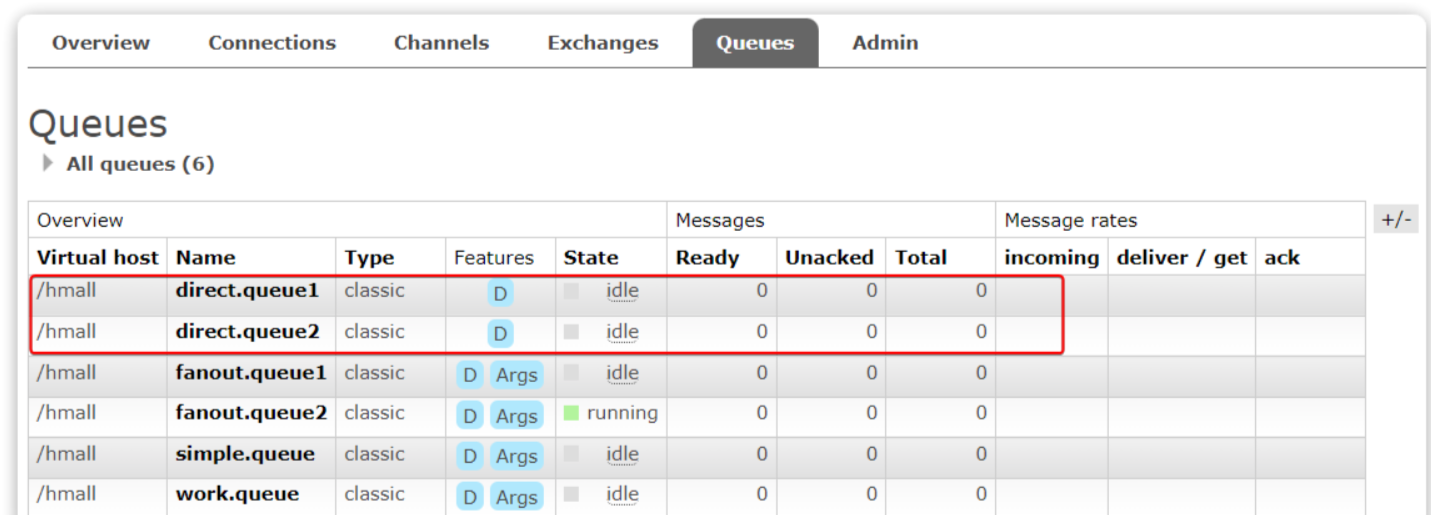
Task: Open the Admin tab
Action: point(884,43)
